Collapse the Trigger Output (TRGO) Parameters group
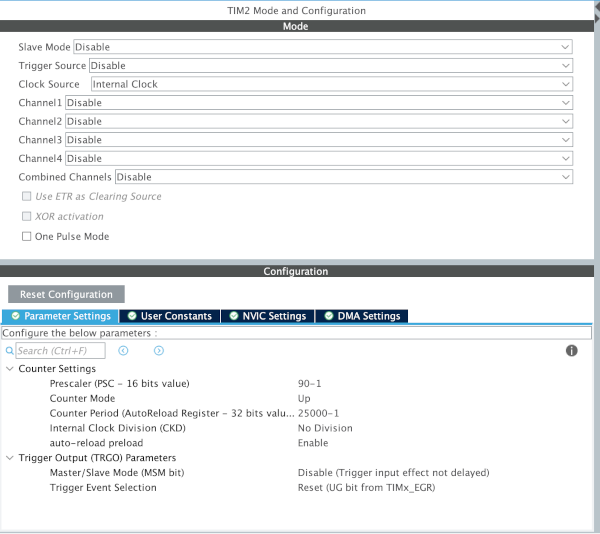Image resolution: width=600 pixels, height=534 pixels. [10, 458]
